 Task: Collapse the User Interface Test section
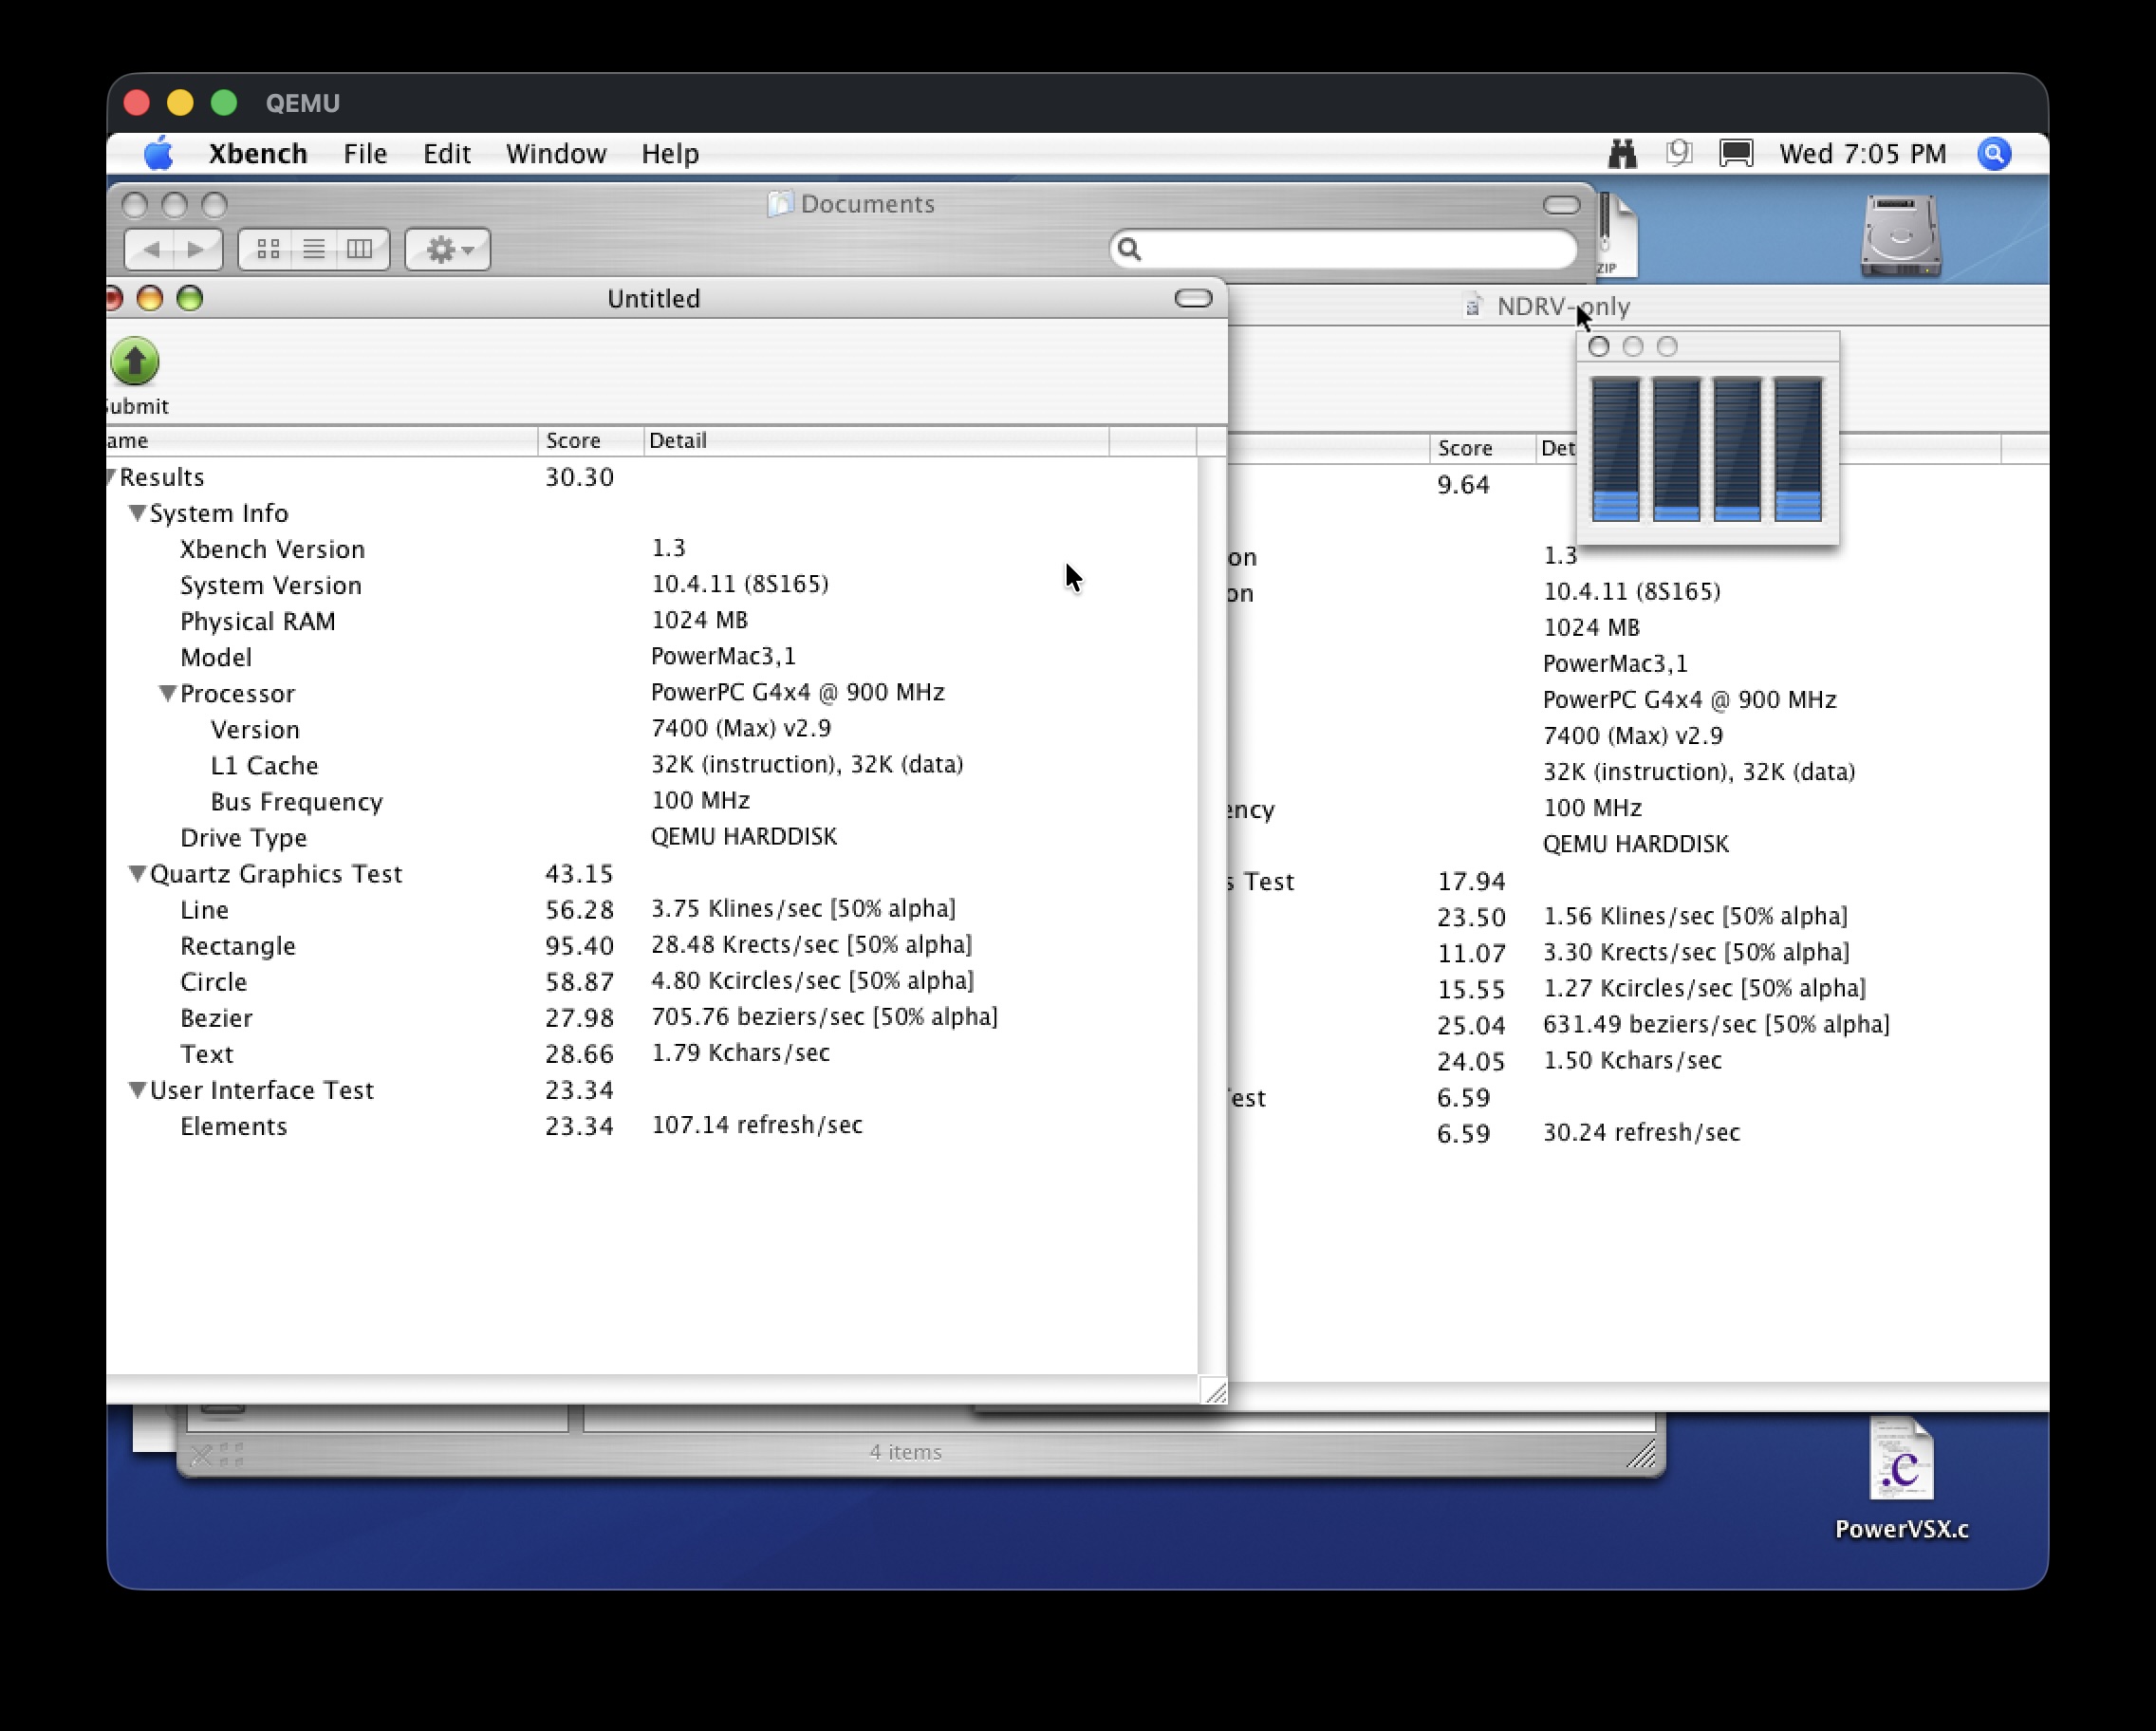pyautogui.click(x=138, y=1090)
